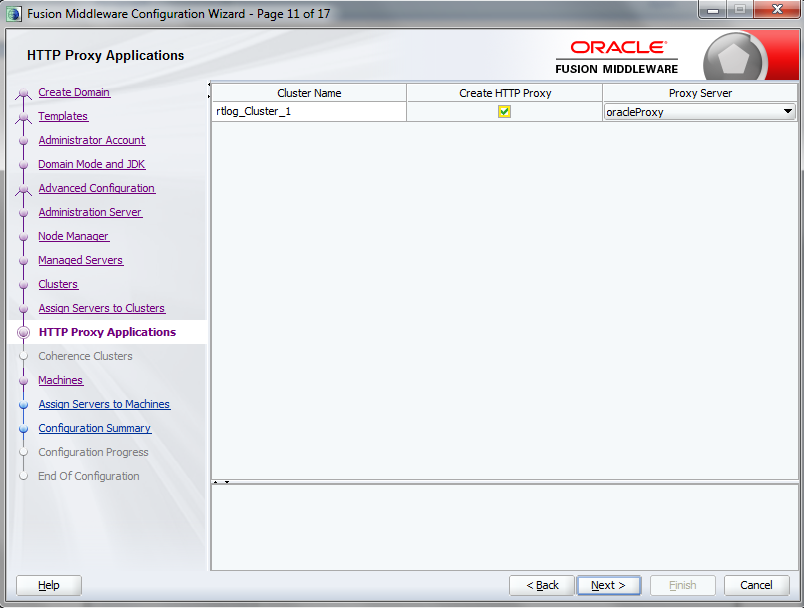Screen dimensions: 804x608
Task: Click the Cluster Name column header
Action: (x=309, y=93)
